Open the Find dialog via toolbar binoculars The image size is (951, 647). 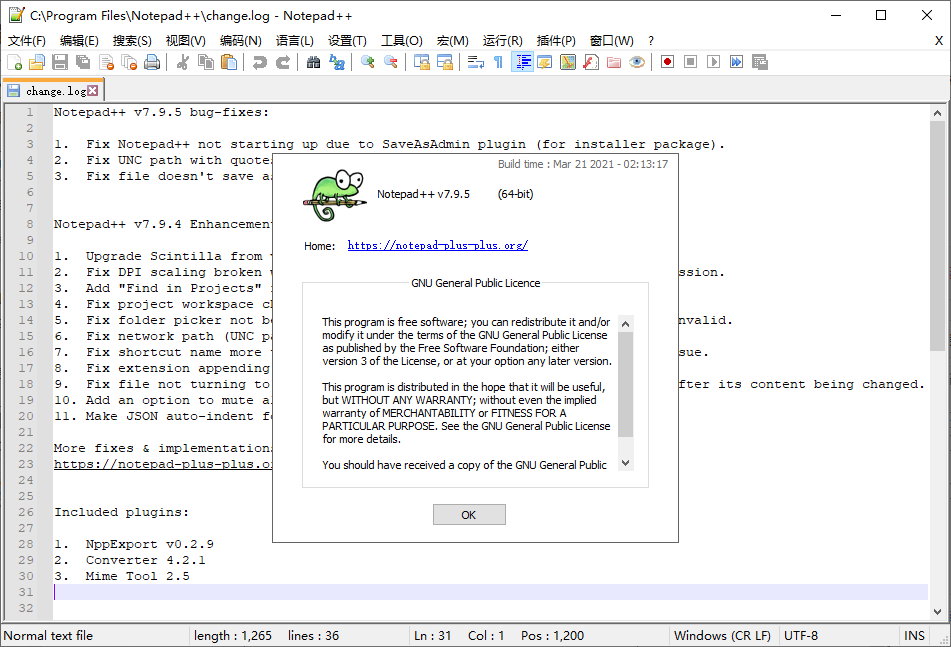click(313, 61)
